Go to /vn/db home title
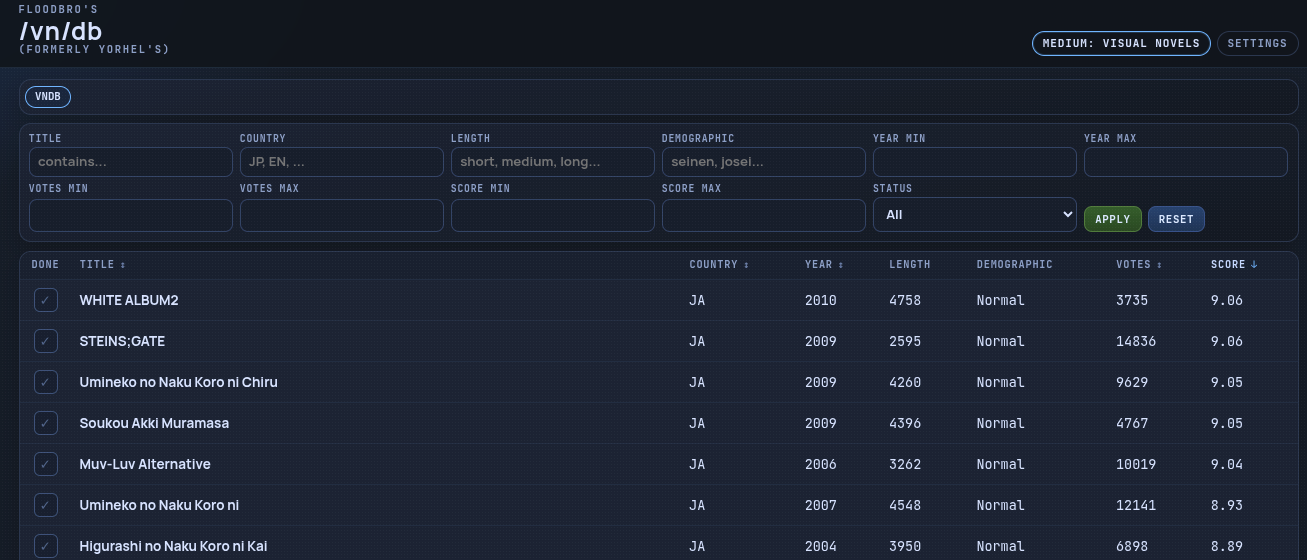 click(x=61, y=31)
